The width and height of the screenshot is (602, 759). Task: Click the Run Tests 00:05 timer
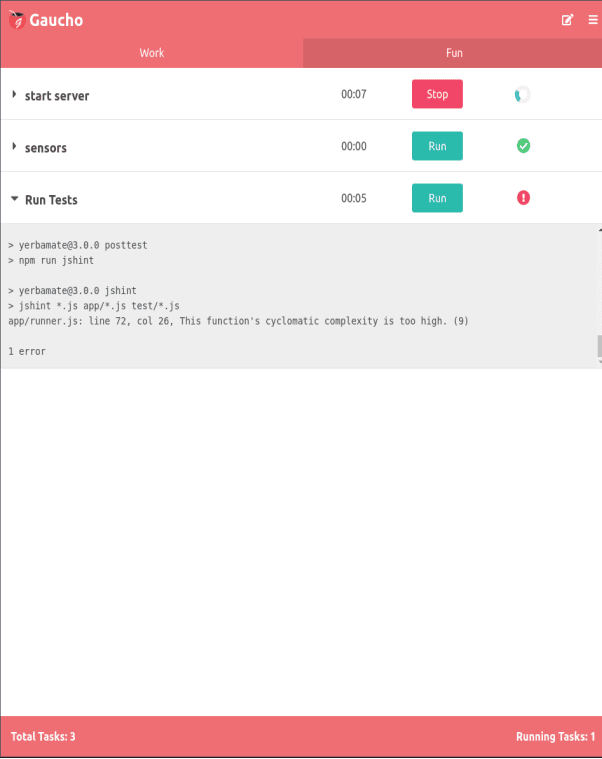pos(354,198)
